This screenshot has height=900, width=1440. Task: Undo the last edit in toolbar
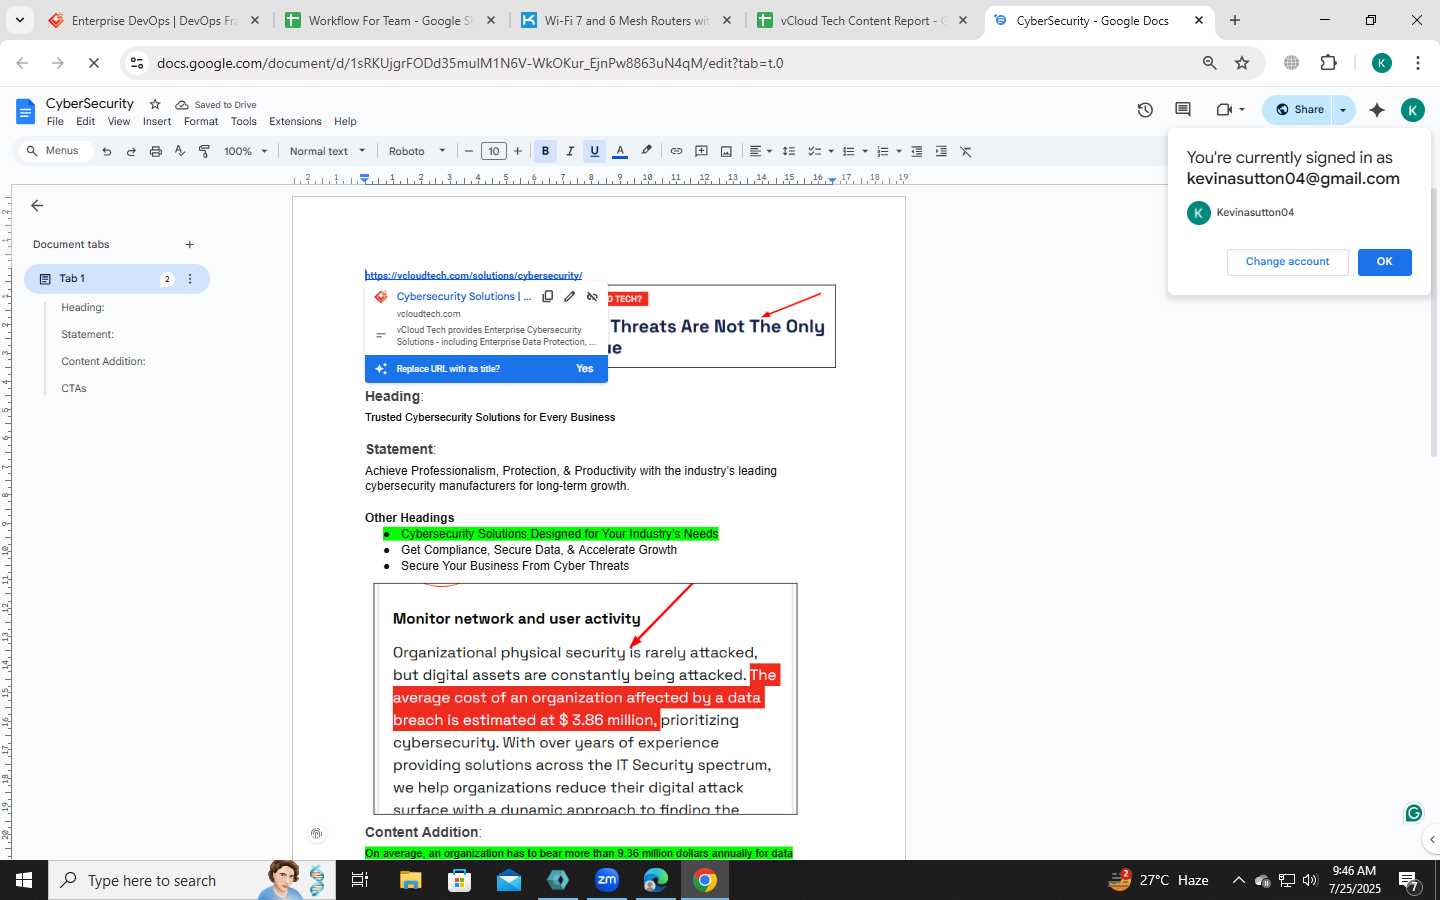(107, 152)
